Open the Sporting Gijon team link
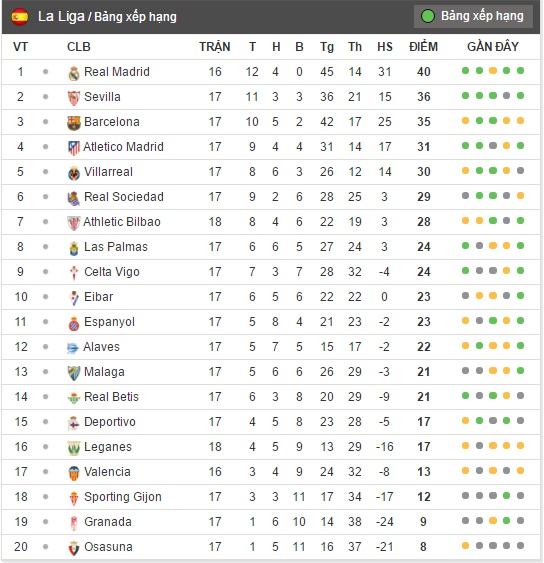This screenshot has height=563, width=544. tap(123, 497)
